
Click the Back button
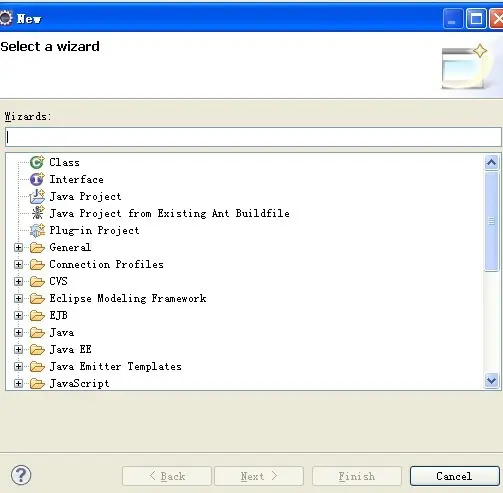167,476
